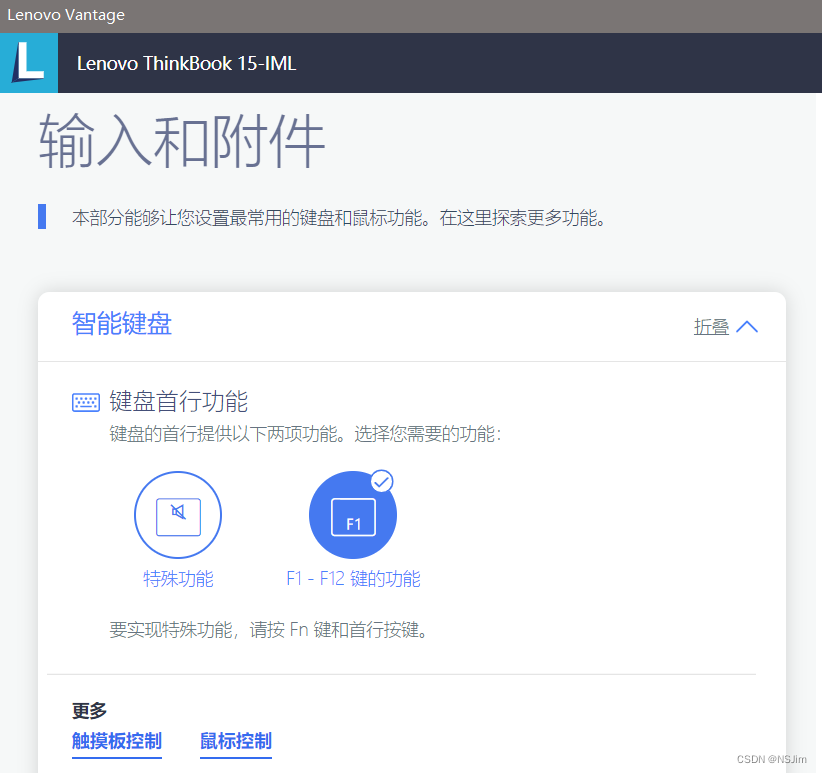This screenshot has width=822, height=773.
Task: Click the Lenovo Vantage window title
Action: (66, 15)
